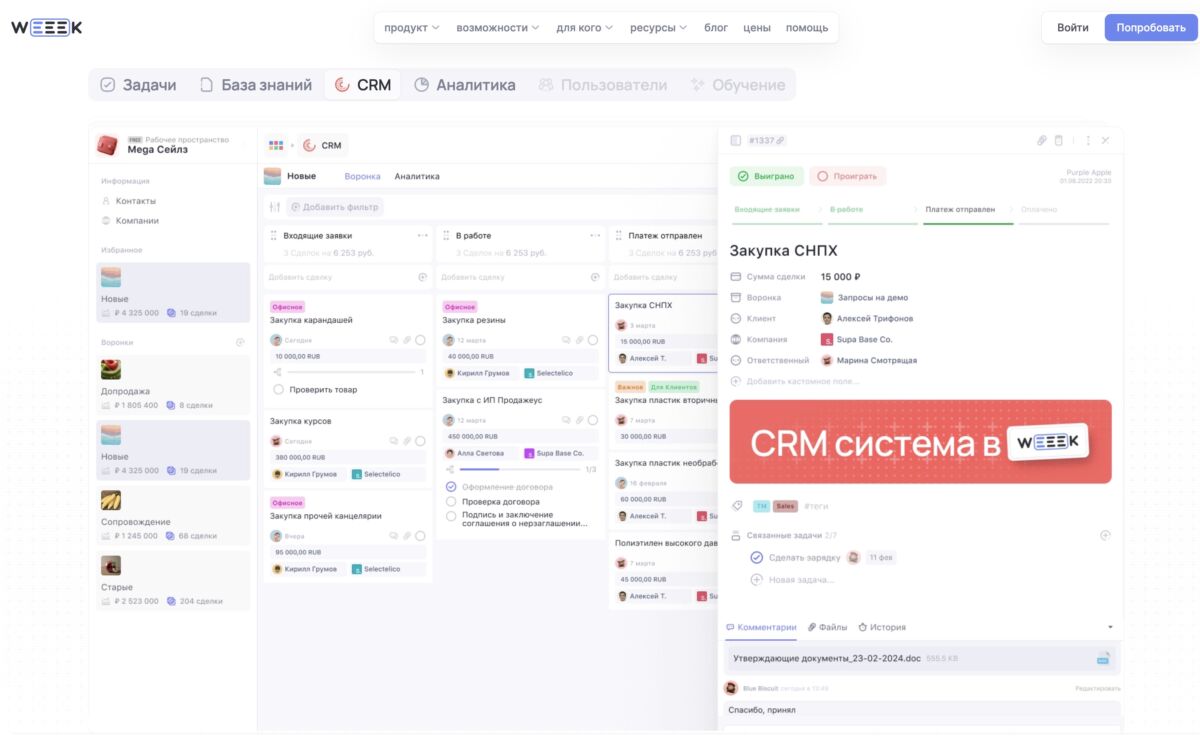Click the Компании globe icon in sidebar
The height and width of the screenshot is (754, 1200).
coord(106,221)
